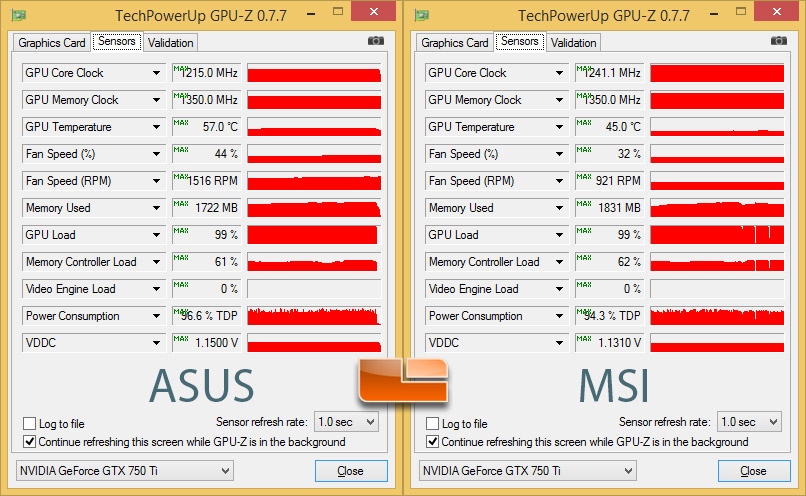The height and width of the screenshot is (496, 806).
Task: Click GPU-Z app icon in ASUS window title bar
Action: [x=19, y=15]
